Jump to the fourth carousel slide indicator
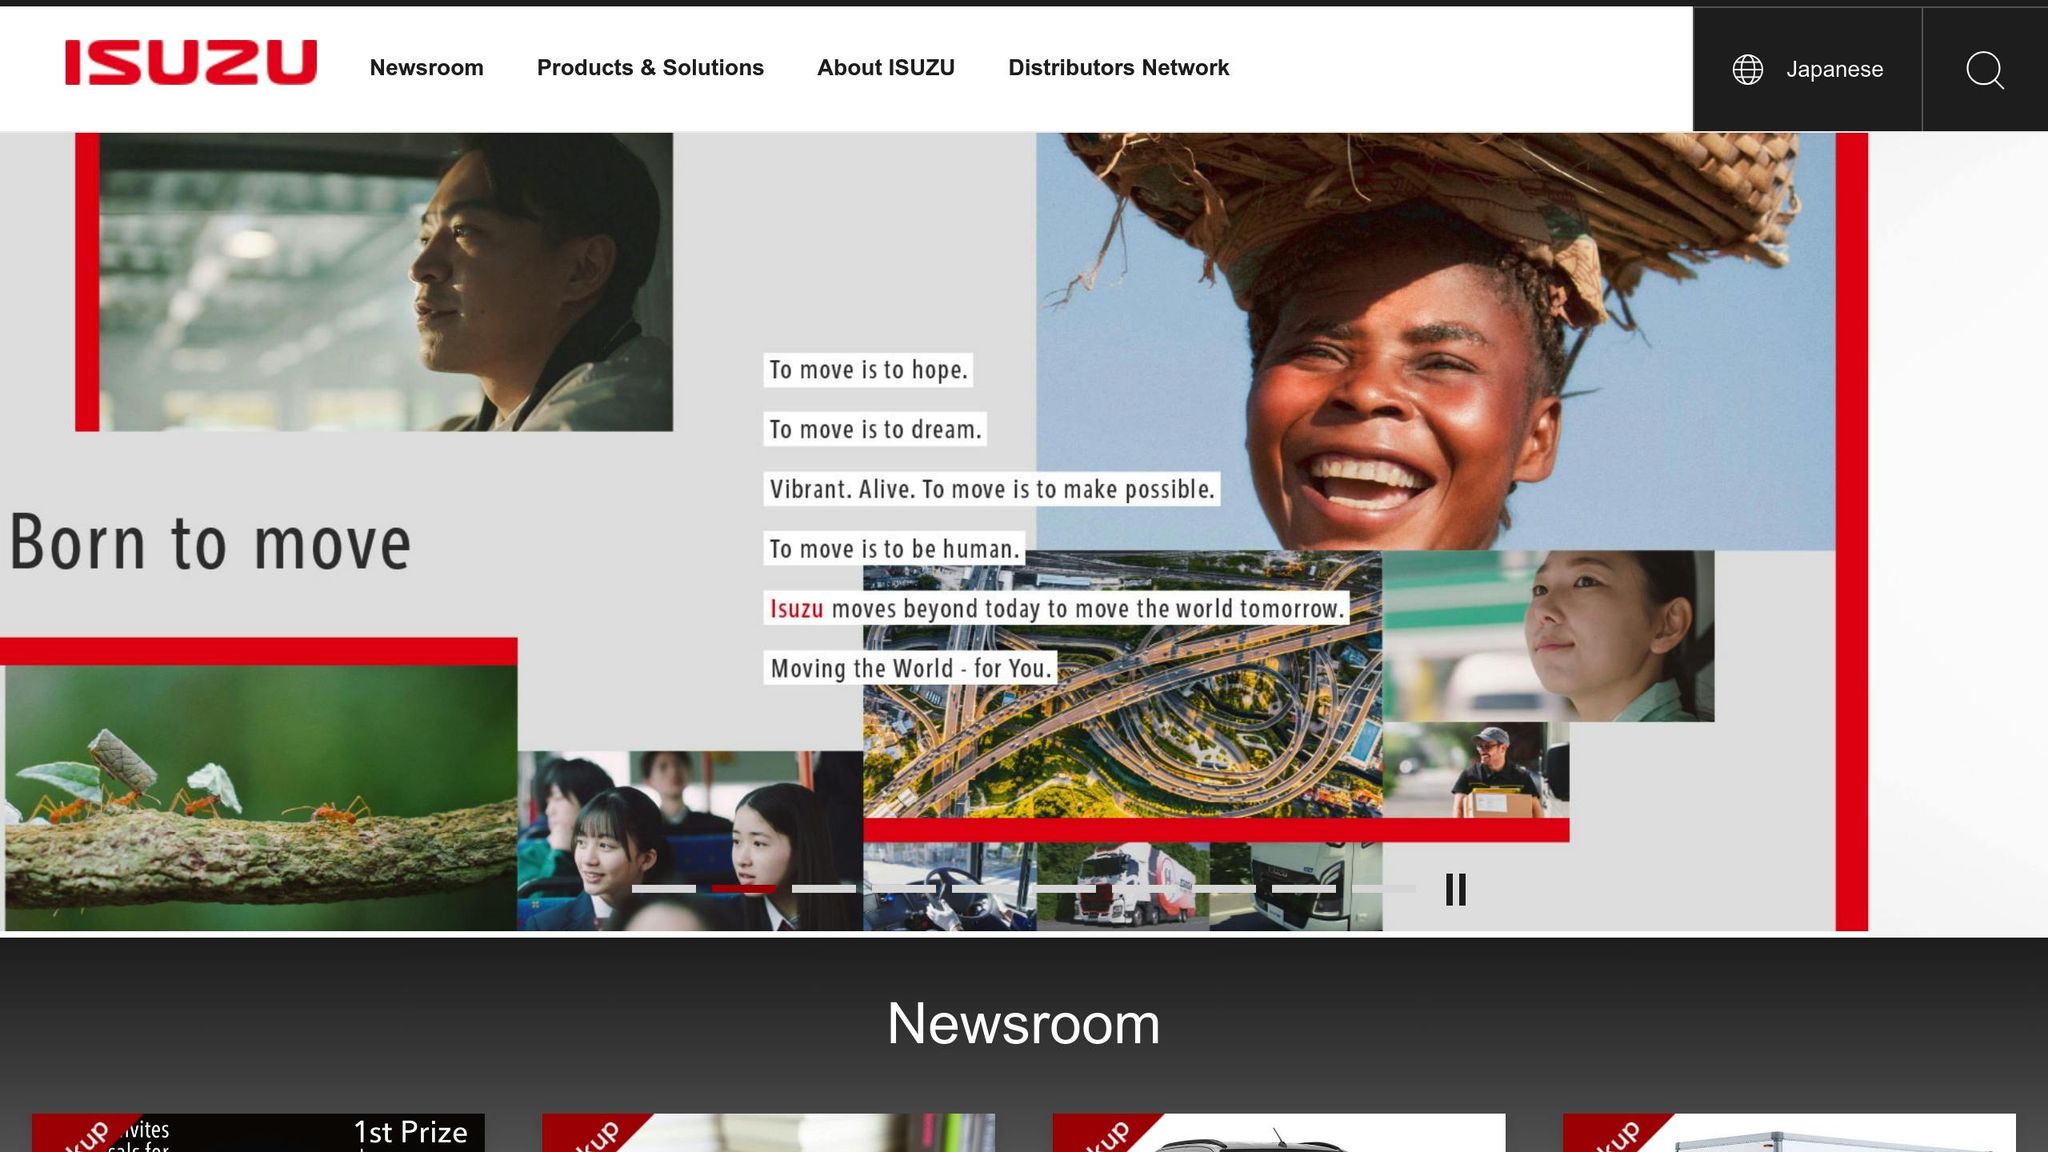Viewport: 2048px width, 1152px height. pos(904,888)
